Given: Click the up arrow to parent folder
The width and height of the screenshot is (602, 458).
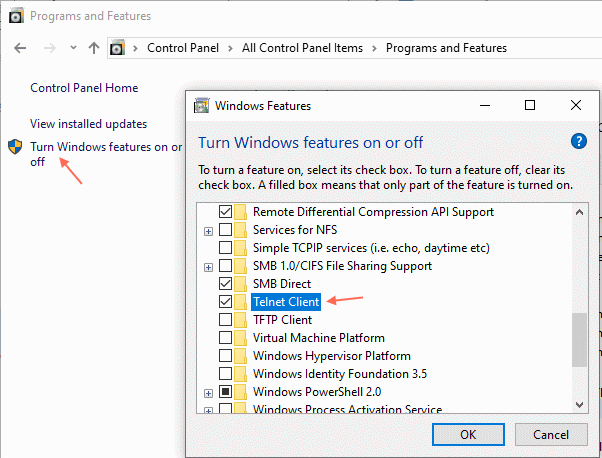Looking at the screenshot, I should tap(94, 48).
